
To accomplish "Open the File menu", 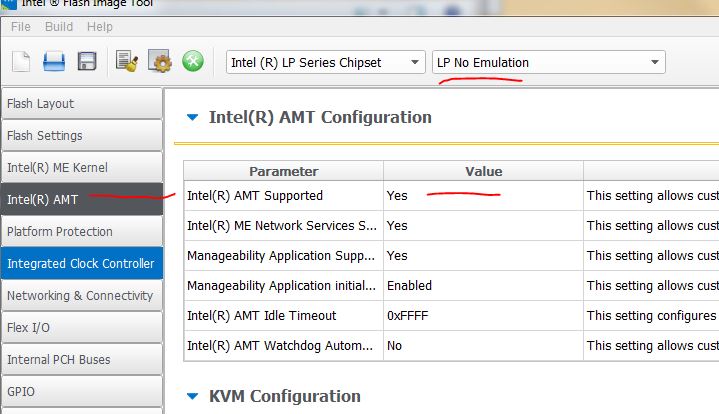I will [x=21, y=27].
